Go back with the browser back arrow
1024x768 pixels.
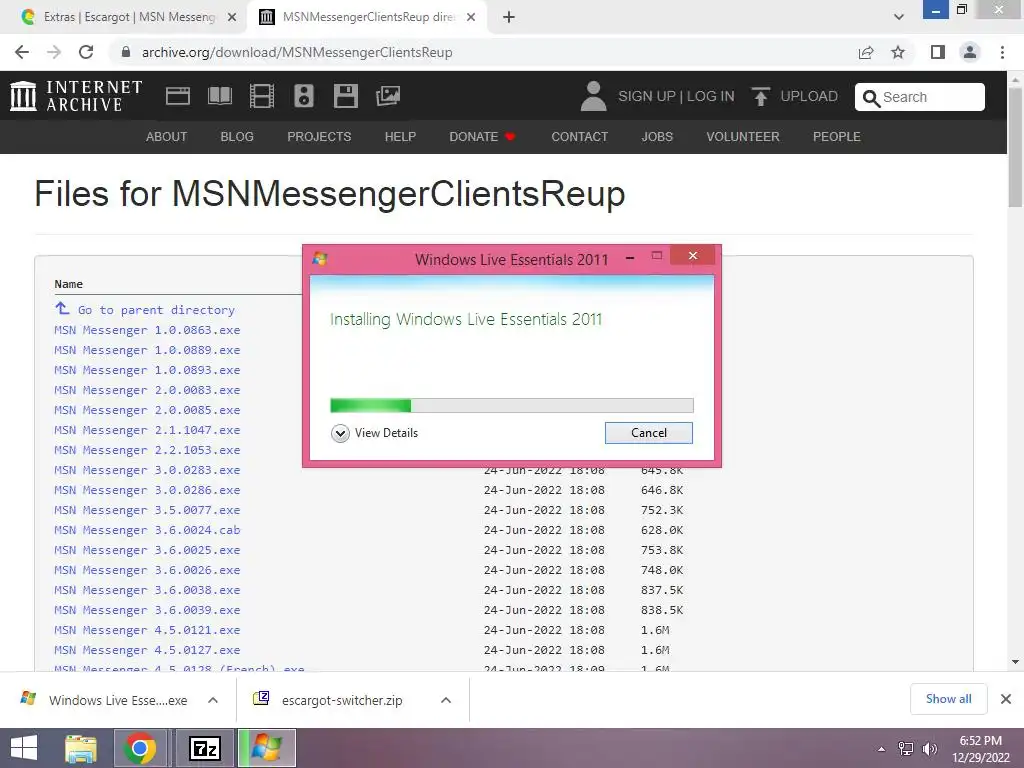[22, 52]
